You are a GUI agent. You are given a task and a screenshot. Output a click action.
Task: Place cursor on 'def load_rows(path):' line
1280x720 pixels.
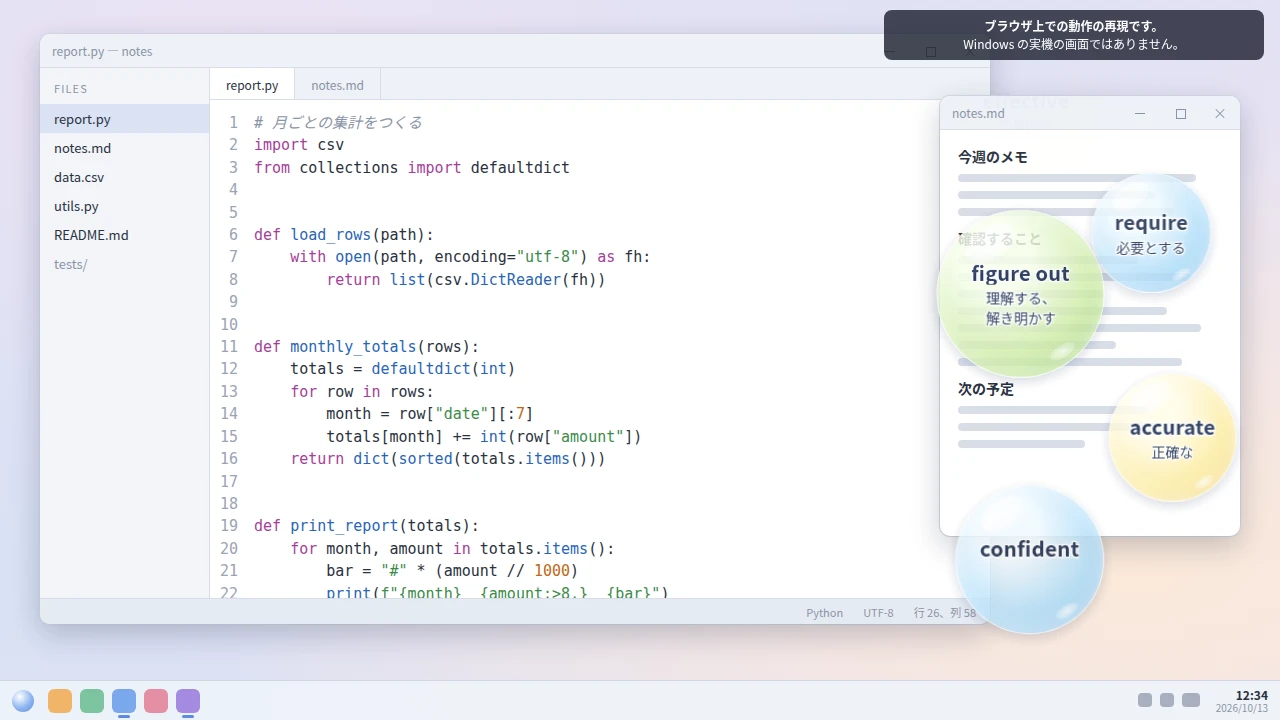(x=344, y=235)
